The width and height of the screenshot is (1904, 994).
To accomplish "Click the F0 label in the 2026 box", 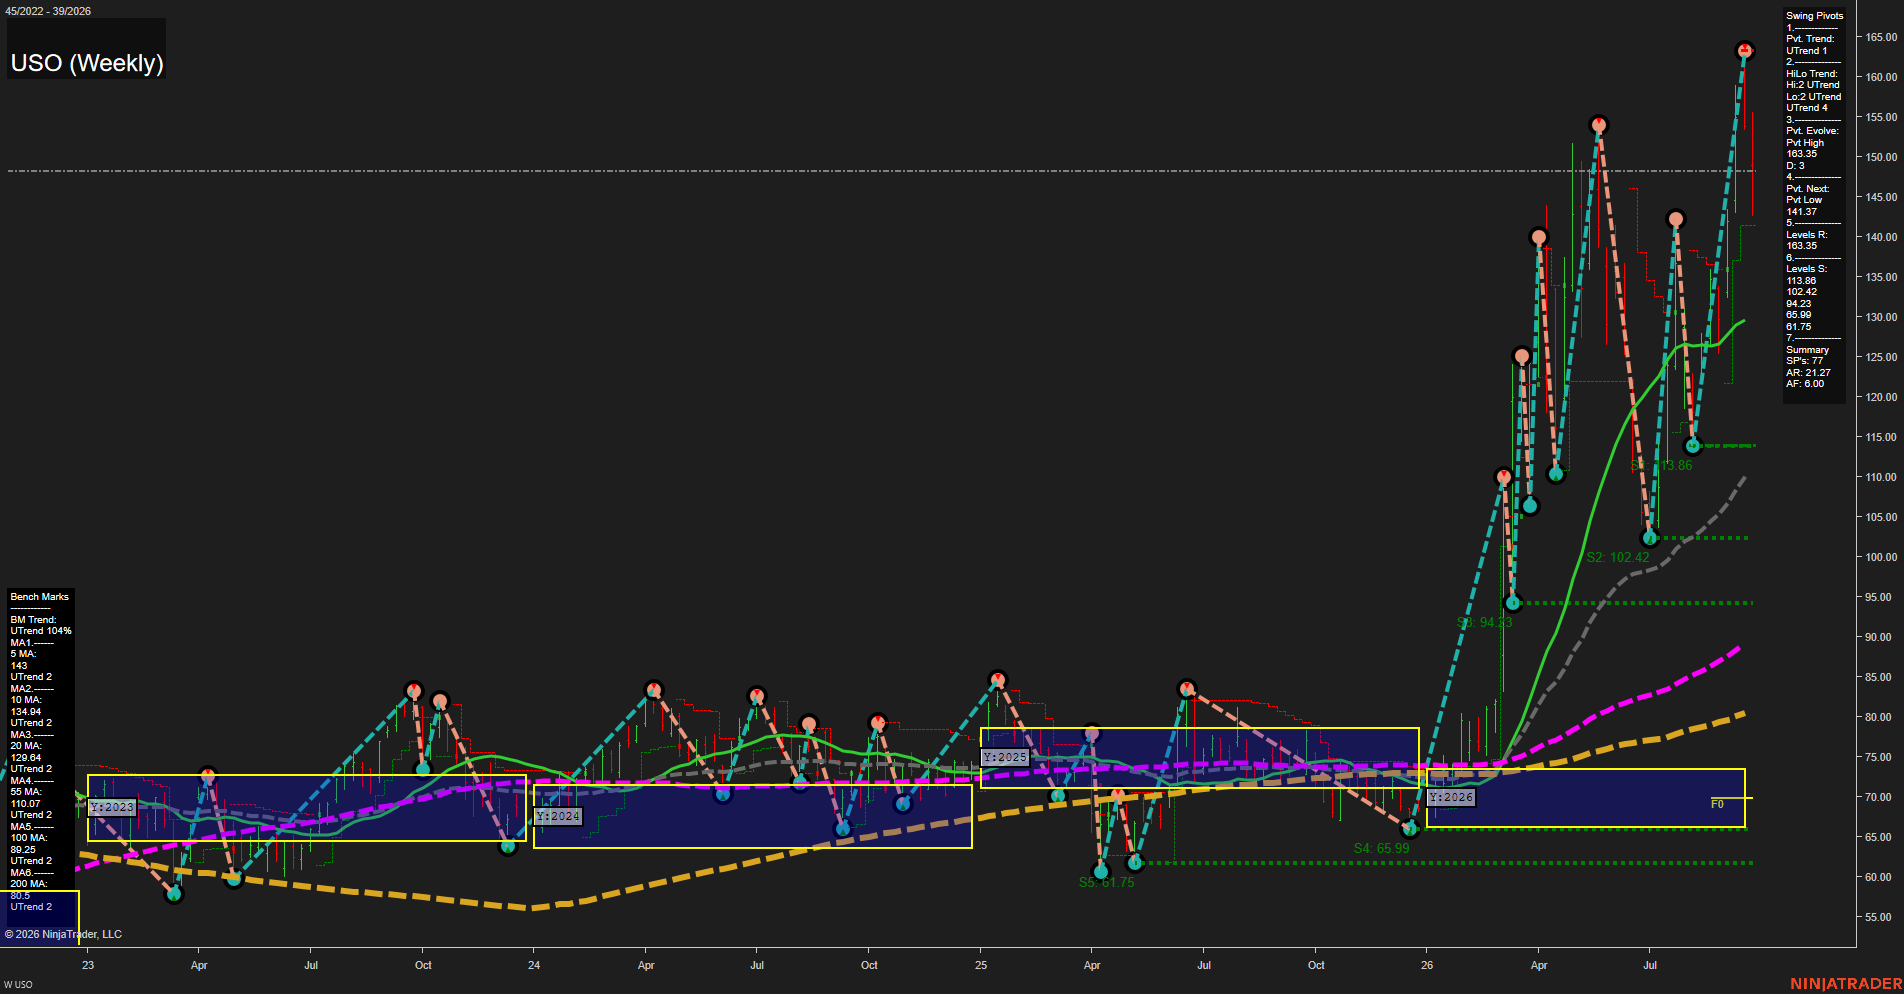I will 1717,804.
